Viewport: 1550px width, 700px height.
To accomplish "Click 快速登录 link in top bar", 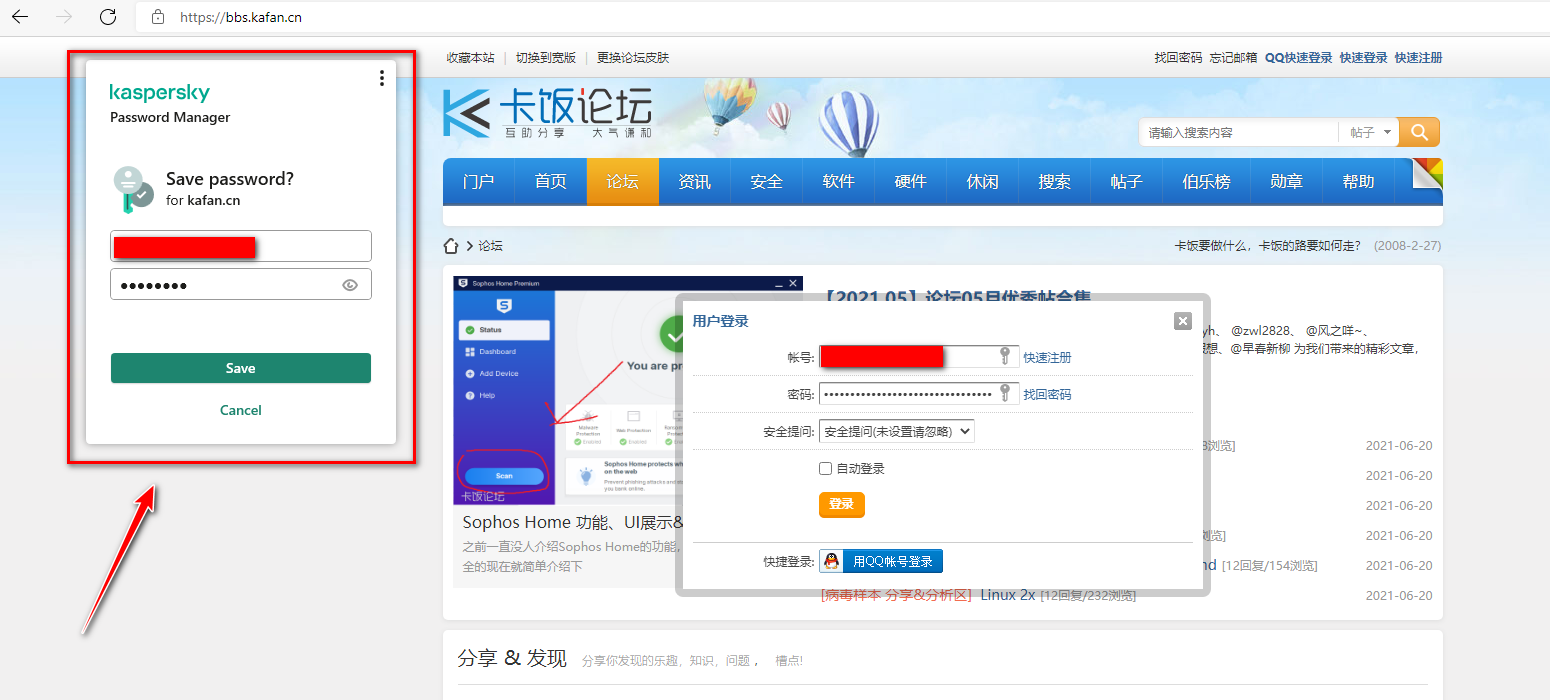I will click(x=1364, y=58).
